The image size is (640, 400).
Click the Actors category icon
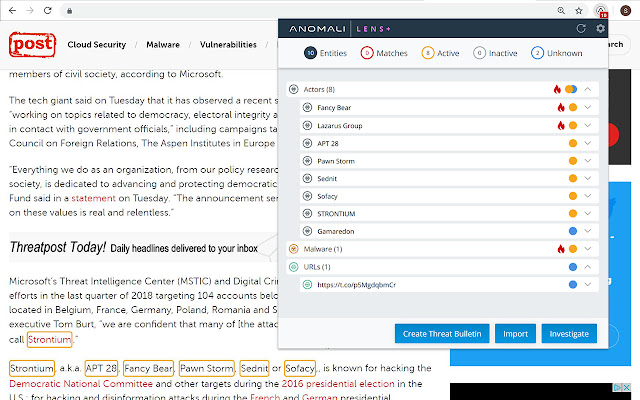293,89
